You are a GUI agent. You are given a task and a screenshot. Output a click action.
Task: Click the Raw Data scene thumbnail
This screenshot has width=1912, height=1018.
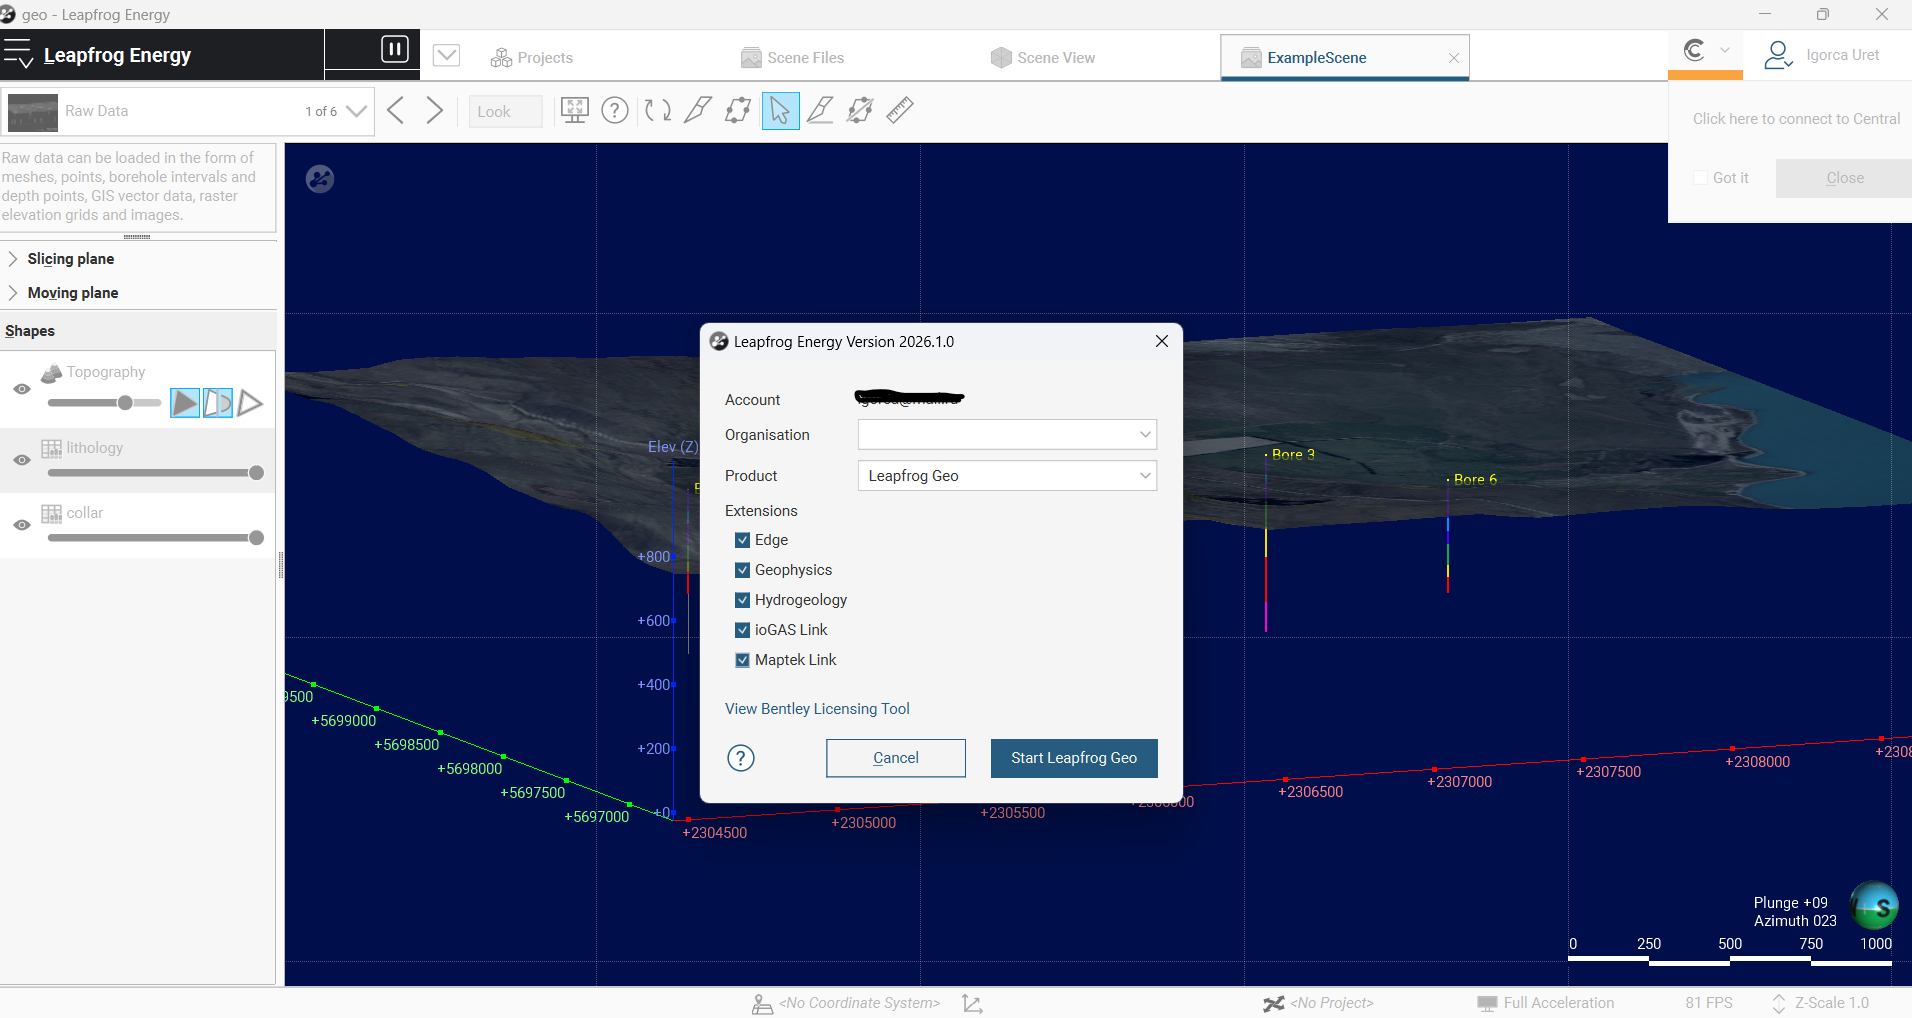(x=33, y=112)
